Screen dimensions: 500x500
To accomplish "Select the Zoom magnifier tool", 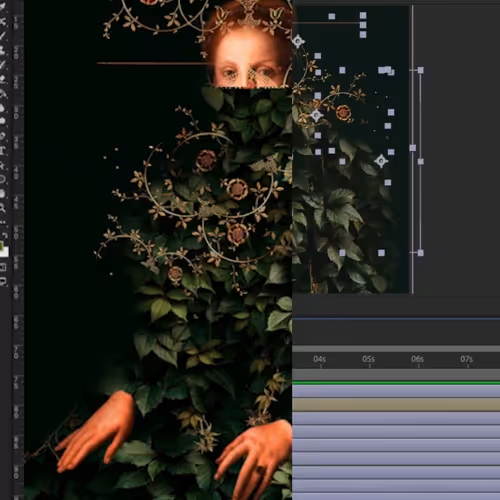I will point(3,208).
